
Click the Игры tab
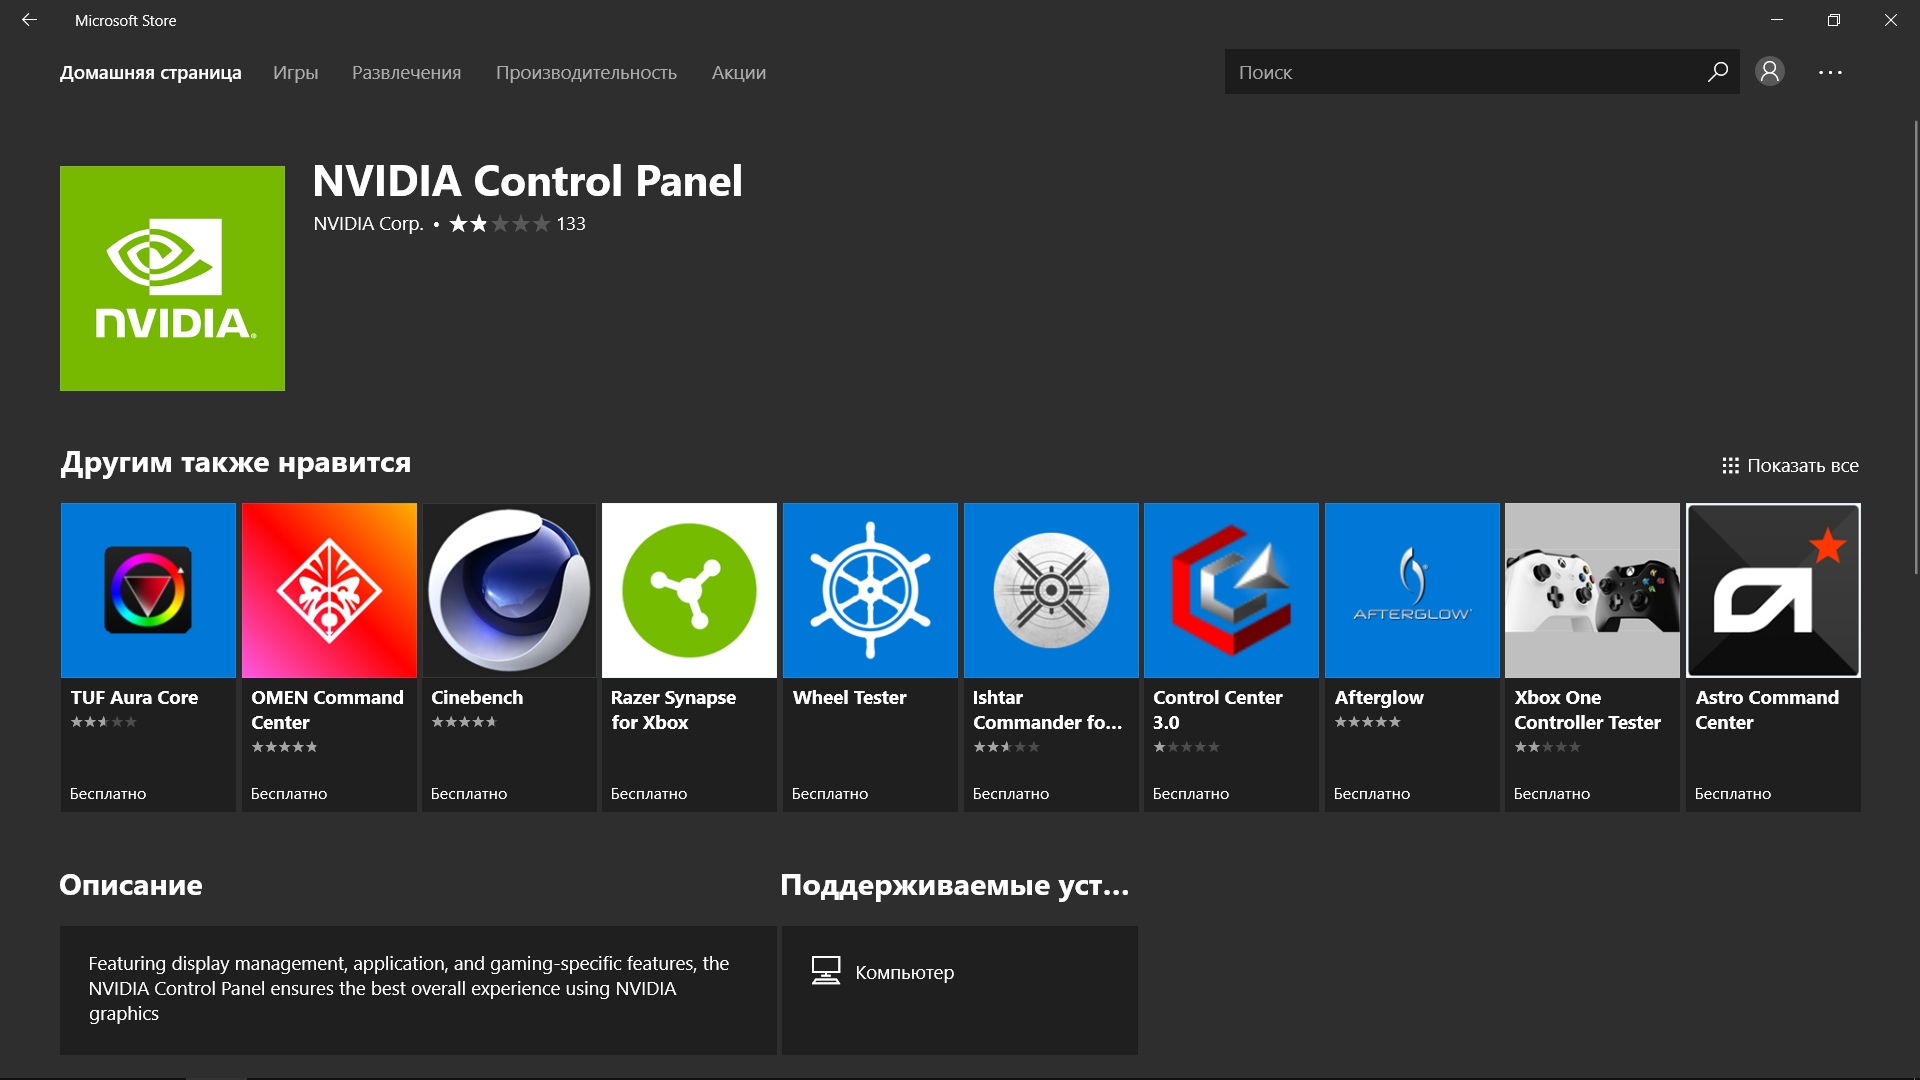point(295,71)
